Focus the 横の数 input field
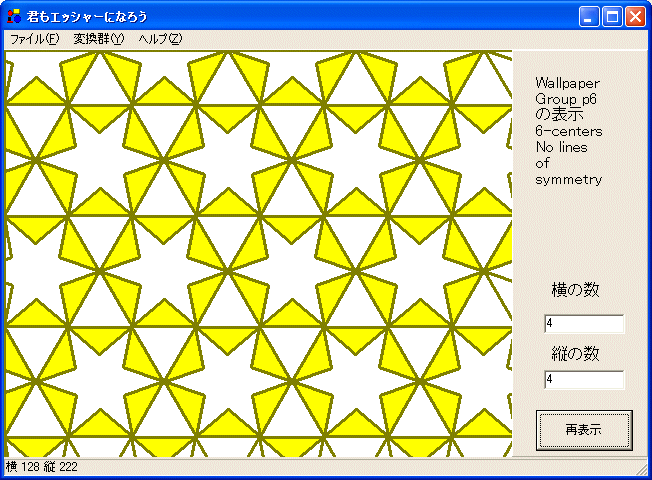652x480 pixels. click(584, 324)
